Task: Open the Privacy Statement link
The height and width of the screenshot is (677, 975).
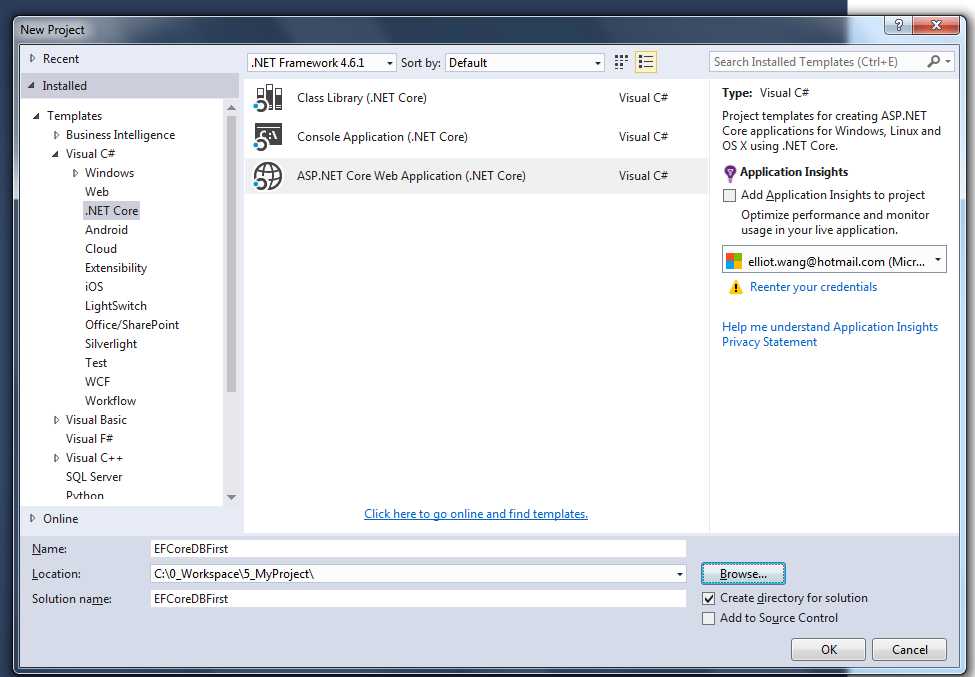Action: coord(769,342)
